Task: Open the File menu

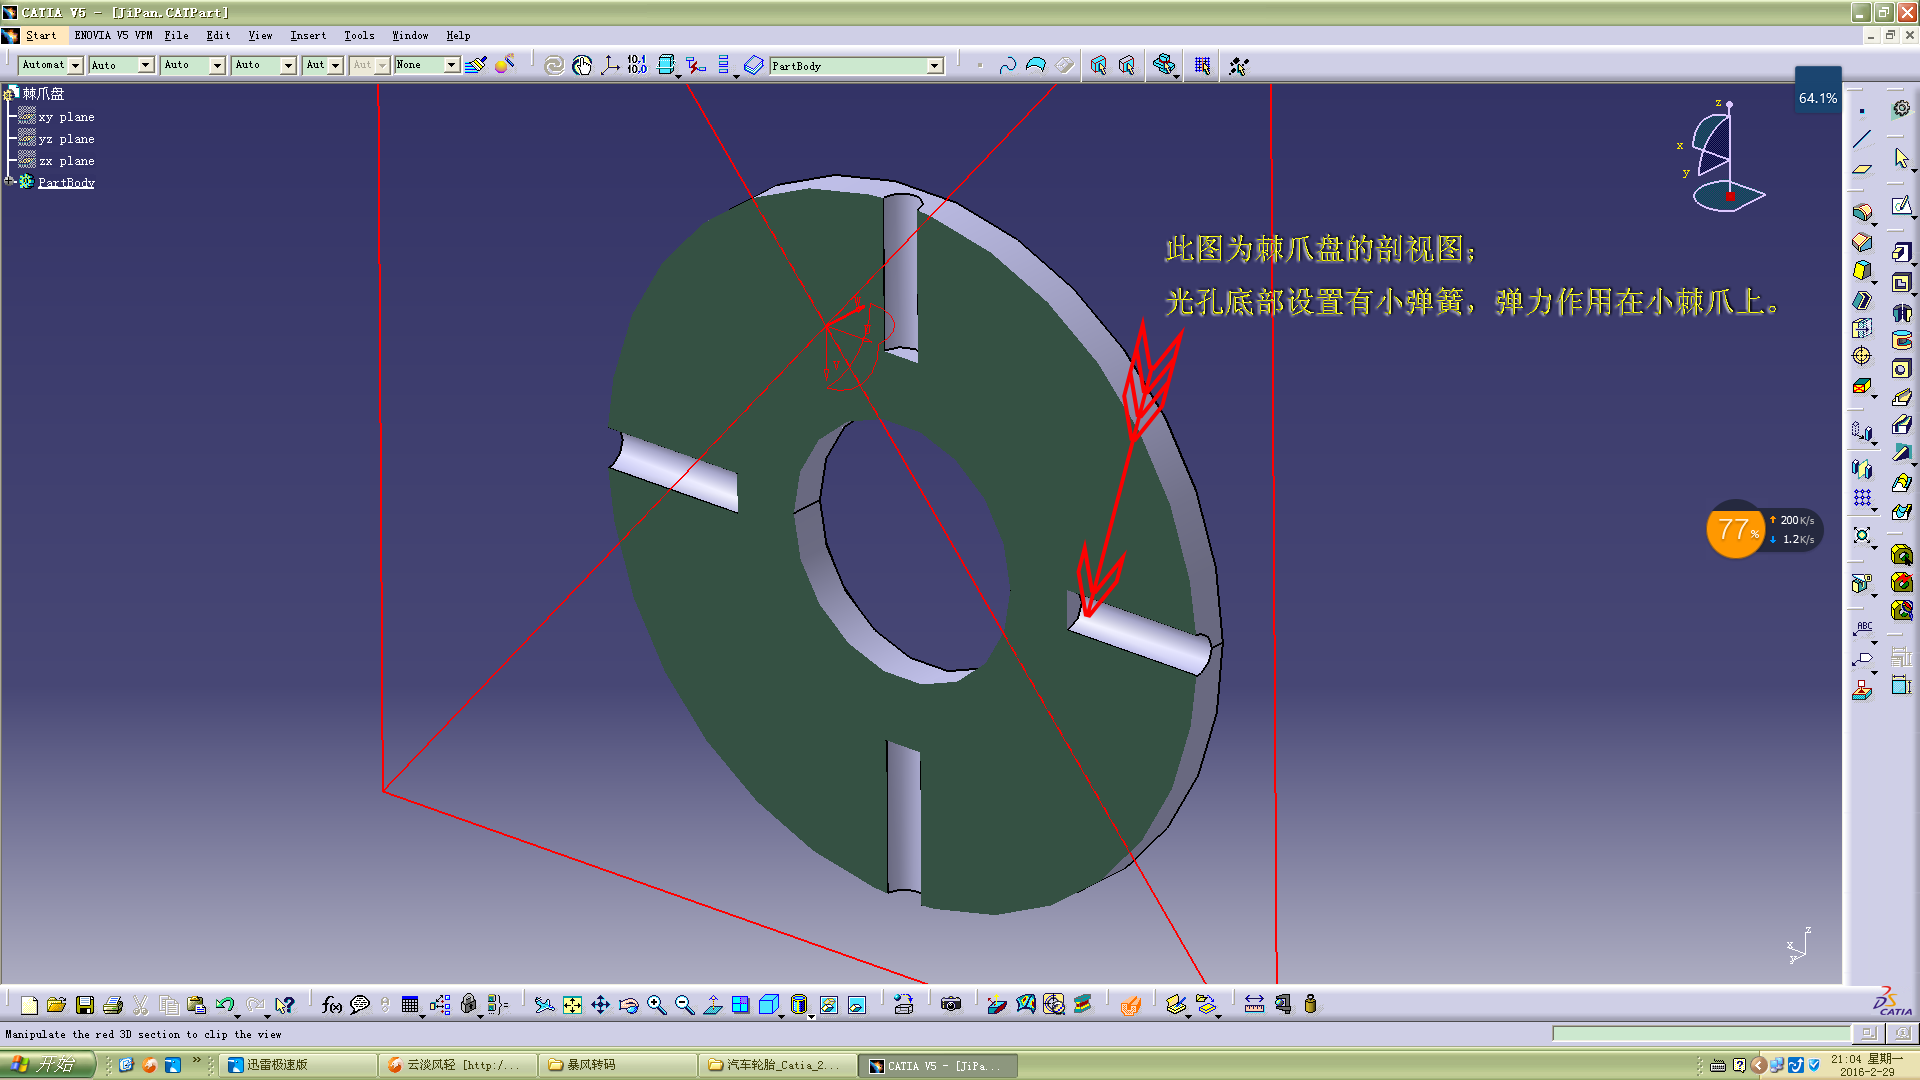Action: [176, 35]
